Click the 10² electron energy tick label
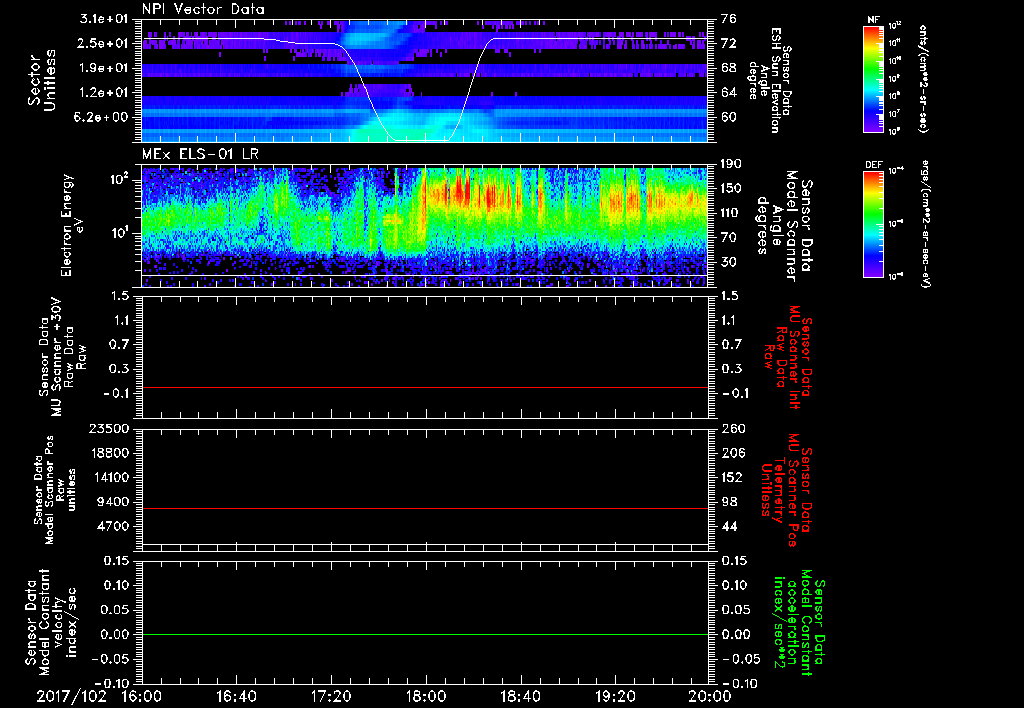The height and width of the screenshot is (708, 1024). pyautogui.click(x=118, y=179)
